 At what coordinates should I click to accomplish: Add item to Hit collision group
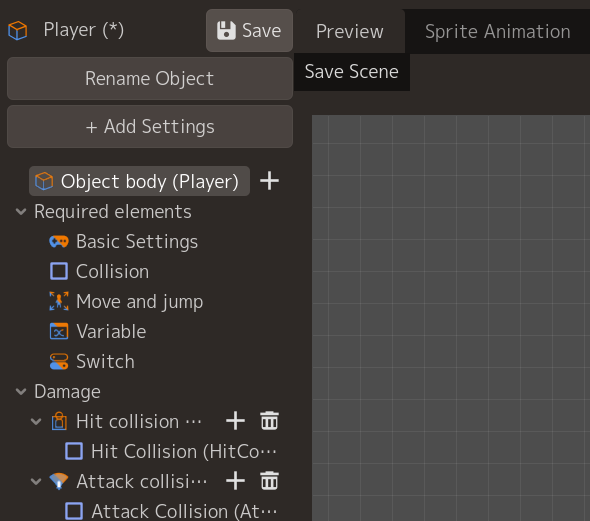236,421
